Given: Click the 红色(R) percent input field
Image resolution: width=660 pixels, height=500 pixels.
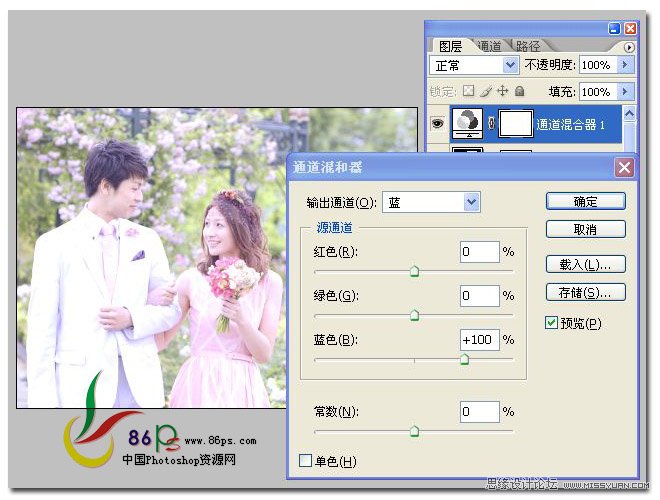Looking at the screenshot, I should click(x=479, y=252).
